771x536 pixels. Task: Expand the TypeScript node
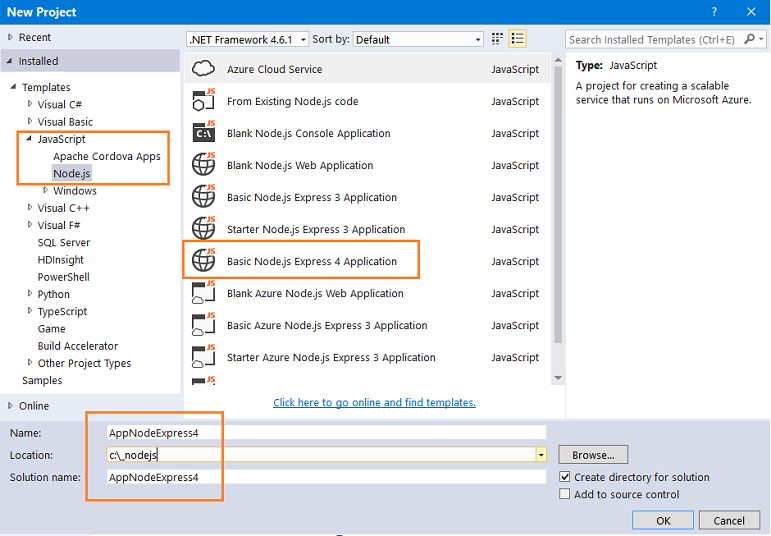[x=30, y=311]
